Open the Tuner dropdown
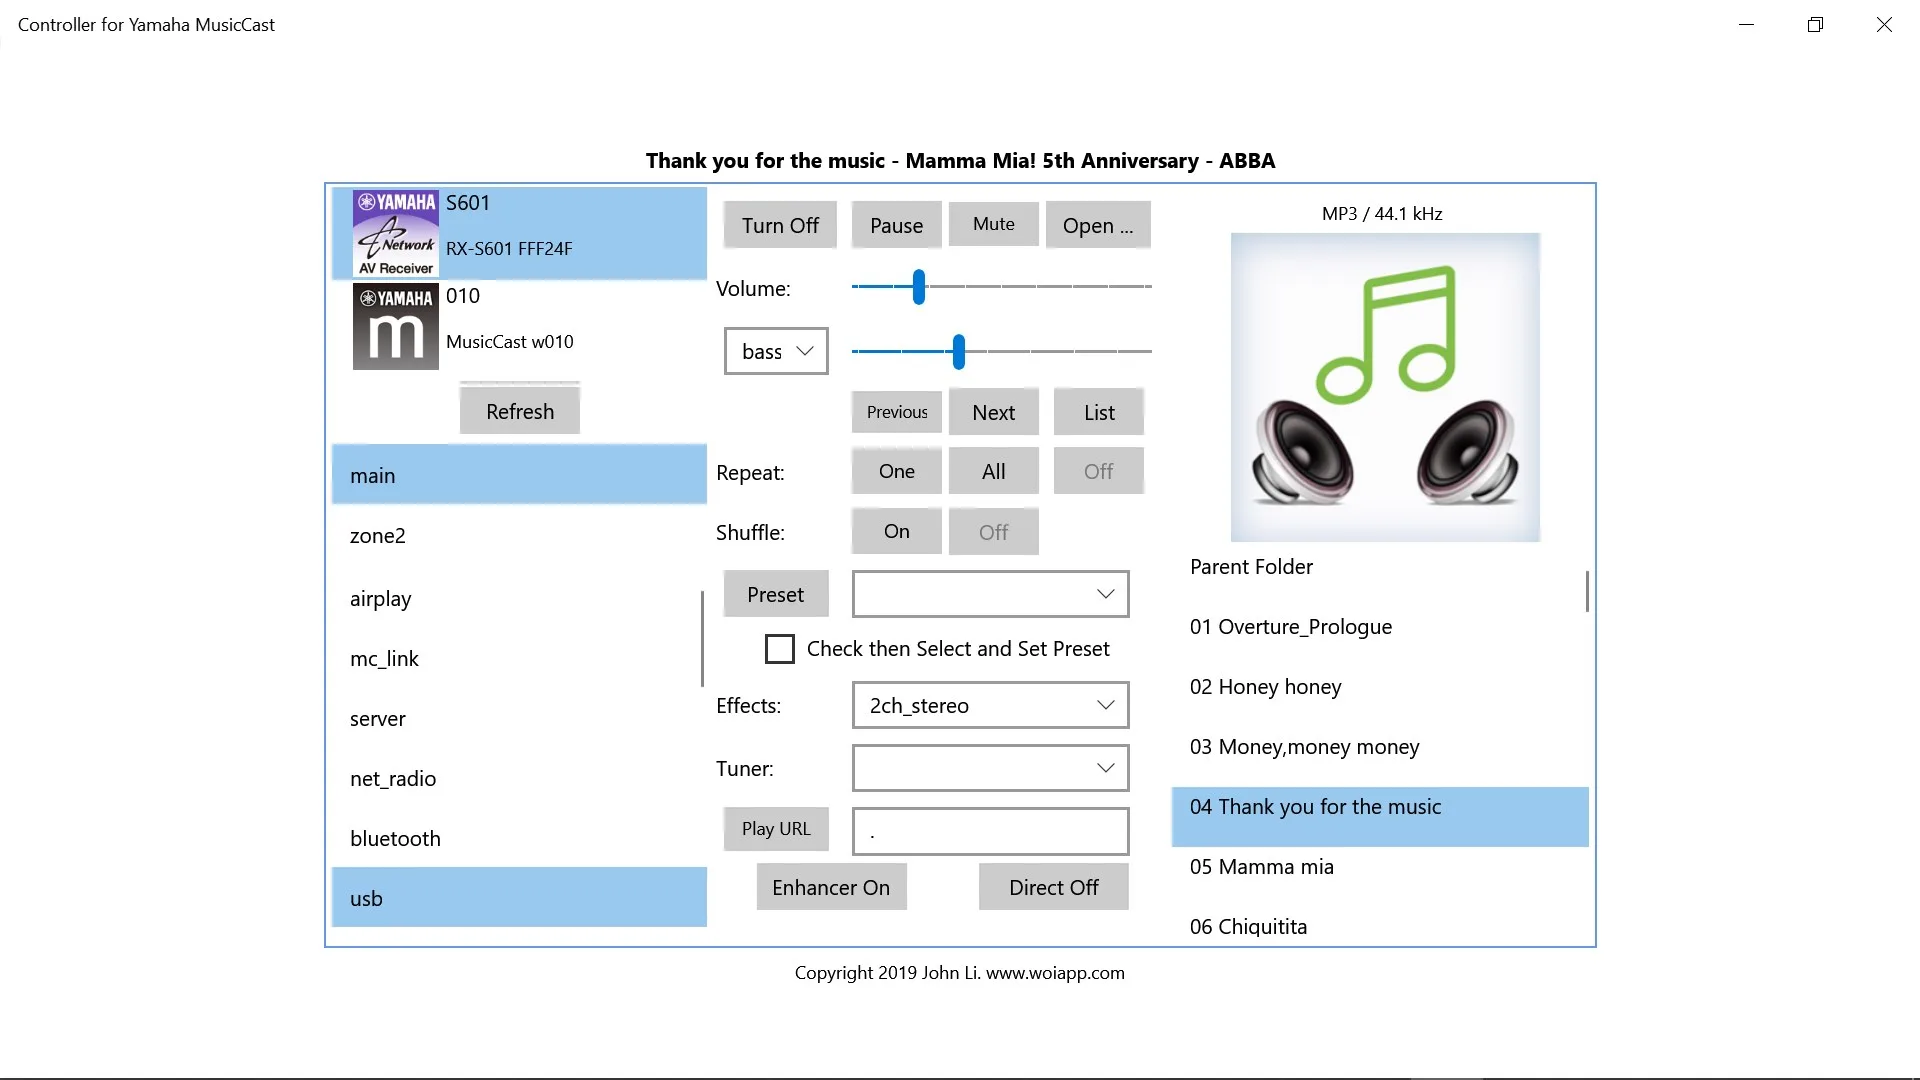 tap(991, 768)
